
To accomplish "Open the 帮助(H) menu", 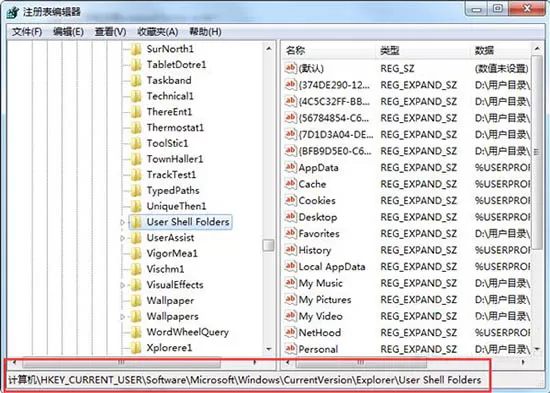I will point(205,32).
